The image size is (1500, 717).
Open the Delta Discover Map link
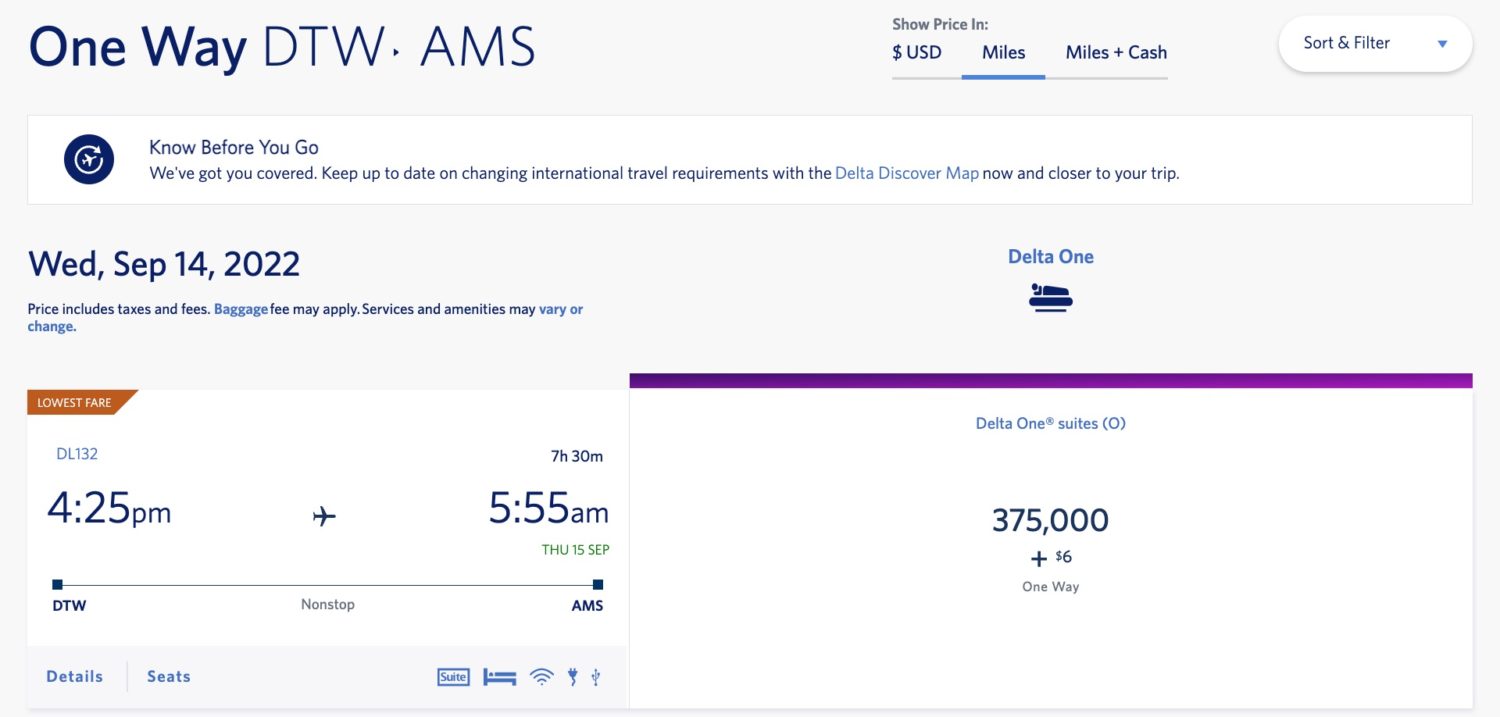pyautogui.click(x=907, y=172)
